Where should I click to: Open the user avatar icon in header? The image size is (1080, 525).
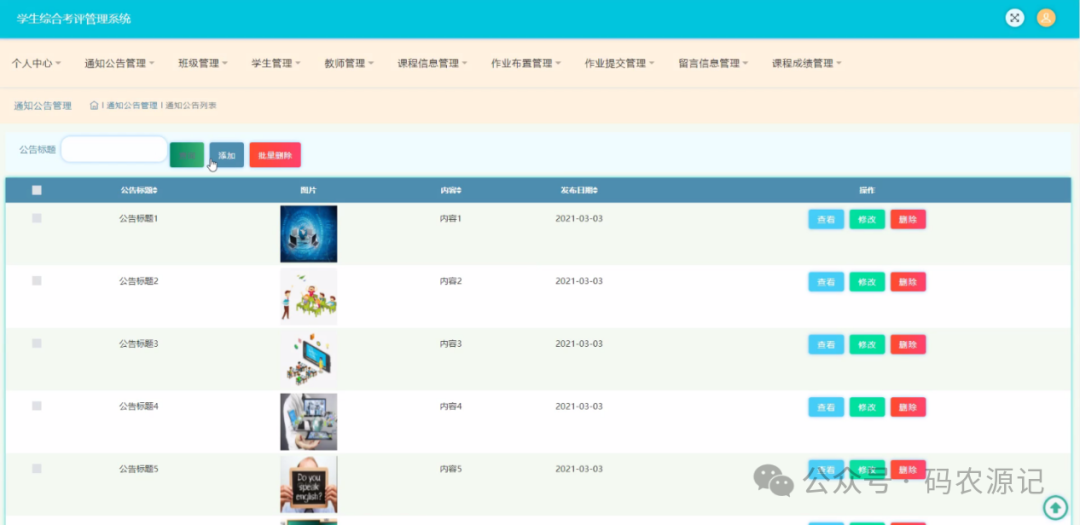pyautogui.click(x=1046, y=18)
